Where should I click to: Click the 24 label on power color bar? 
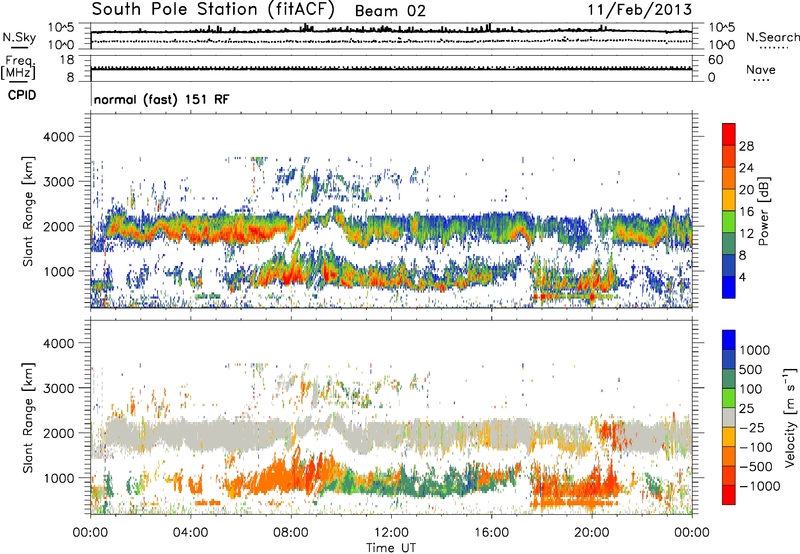pyautogui.click(x=746, y=168)
